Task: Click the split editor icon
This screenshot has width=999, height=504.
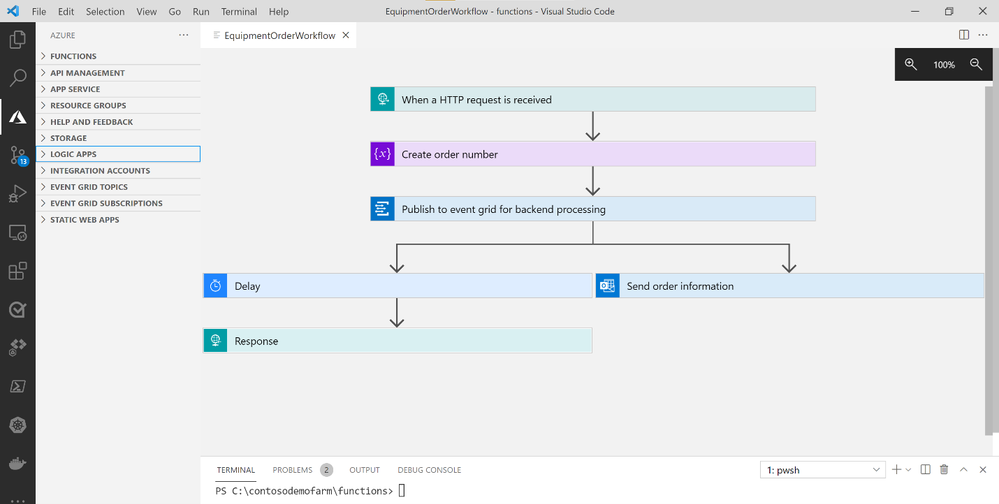Action: (964, 35)
